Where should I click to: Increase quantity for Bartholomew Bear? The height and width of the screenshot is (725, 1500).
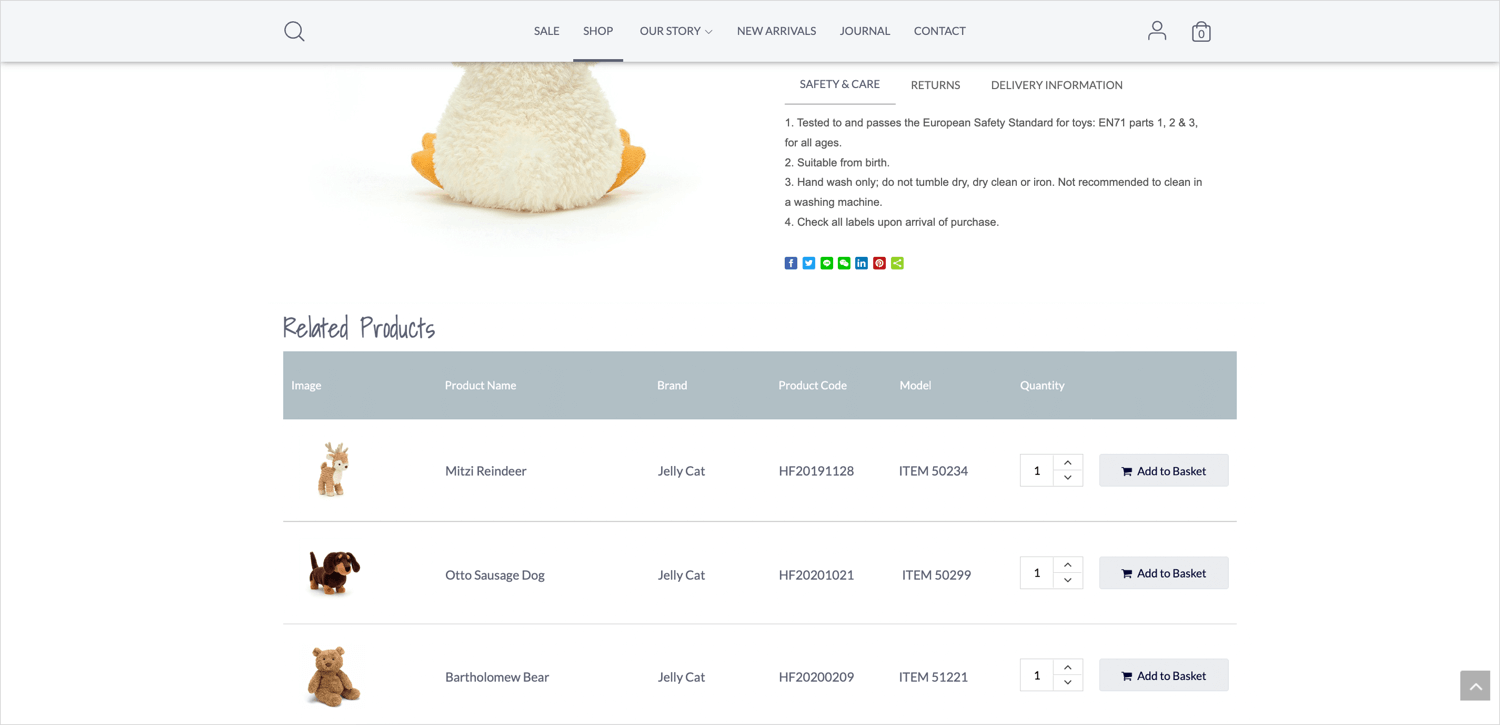[1068, 668]
